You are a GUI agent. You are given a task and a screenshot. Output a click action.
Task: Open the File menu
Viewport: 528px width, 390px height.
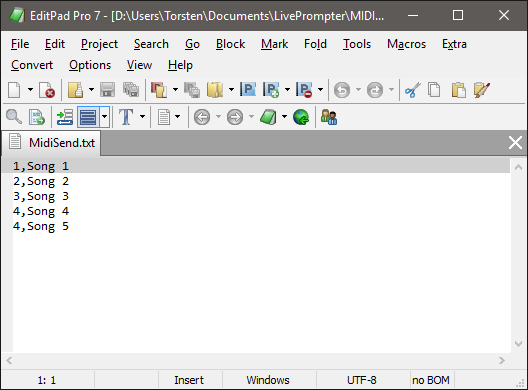click(20, 44)
